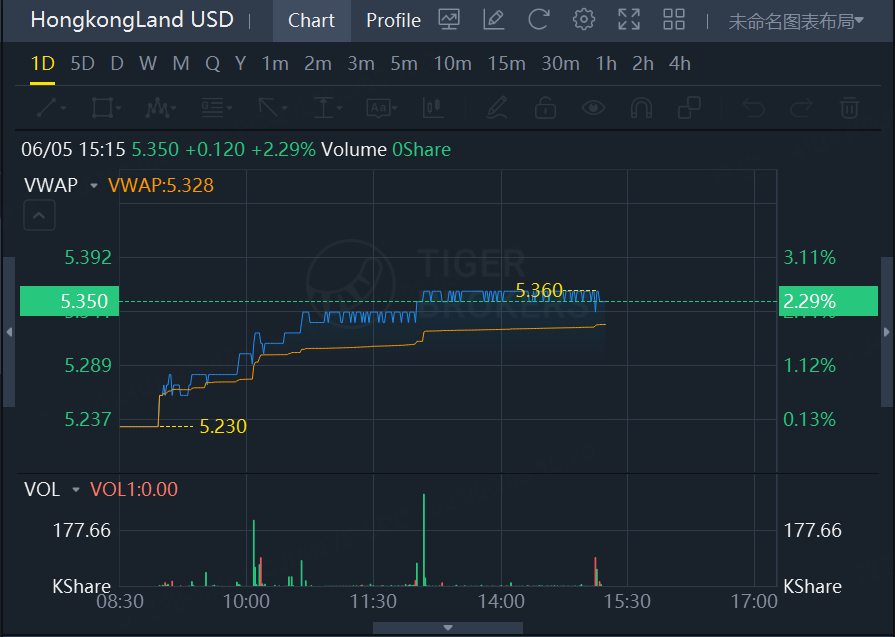Click the edit note pencil icon in header
The height and width of the screenshot is (637, 895).
coord(494,20)
